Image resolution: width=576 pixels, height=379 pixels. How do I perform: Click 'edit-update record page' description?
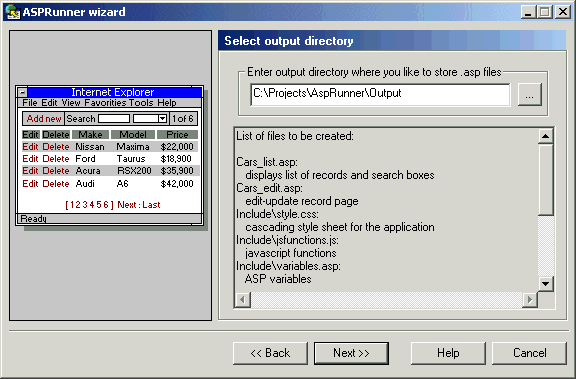pos(302,201)
